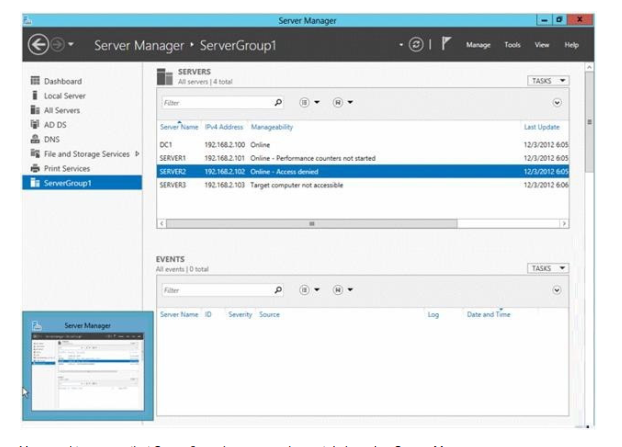Select Dashboard in the sidebar

(63, 81)
